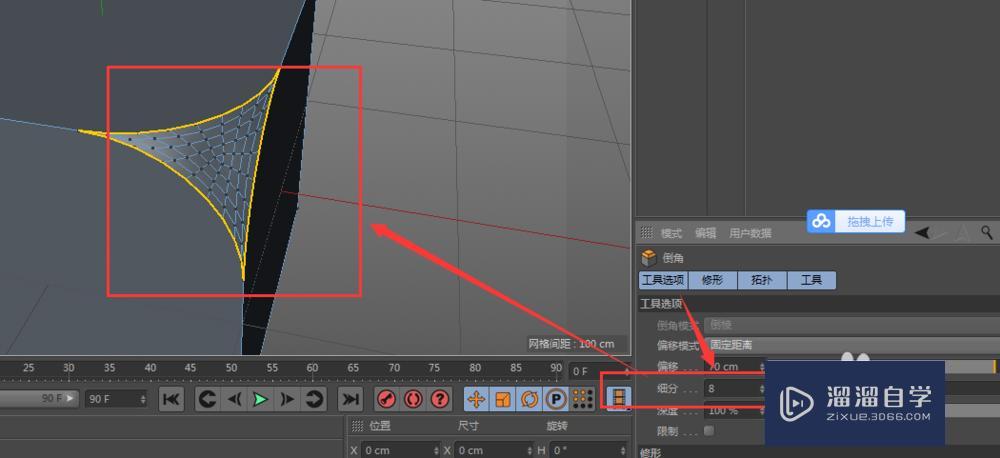
Task: Open keyframe selection question-mark icon
Action: pos(439,399)
